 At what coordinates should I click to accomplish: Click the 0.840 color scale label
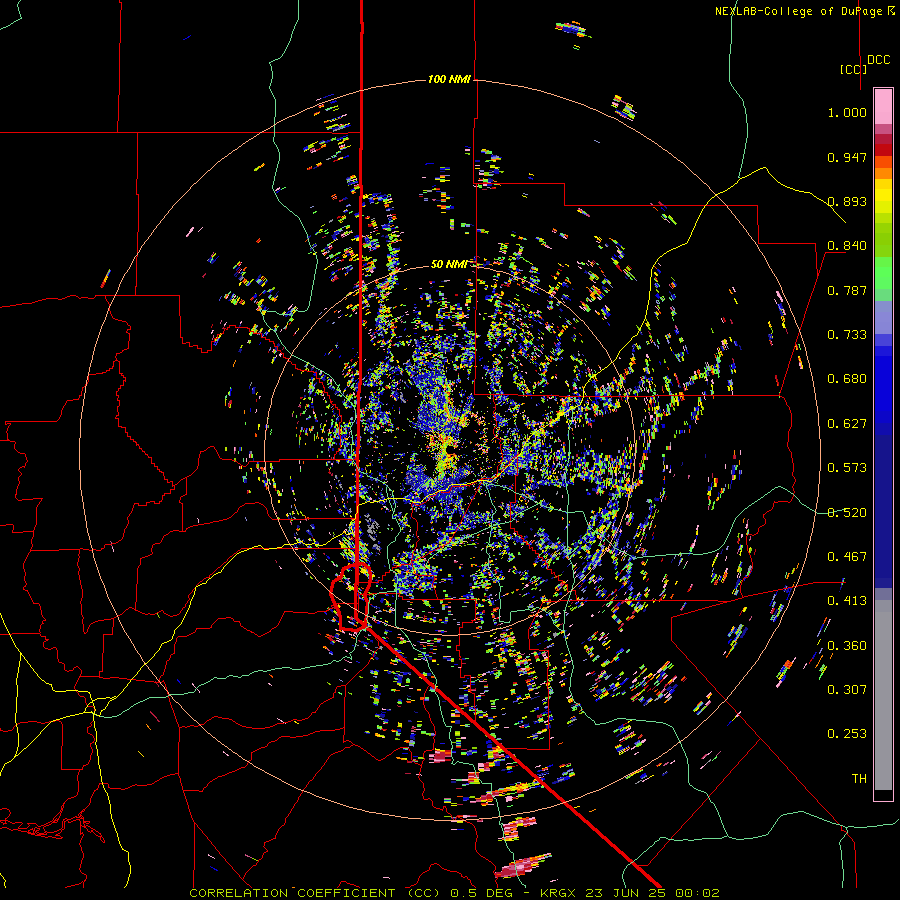pos(847,246)
